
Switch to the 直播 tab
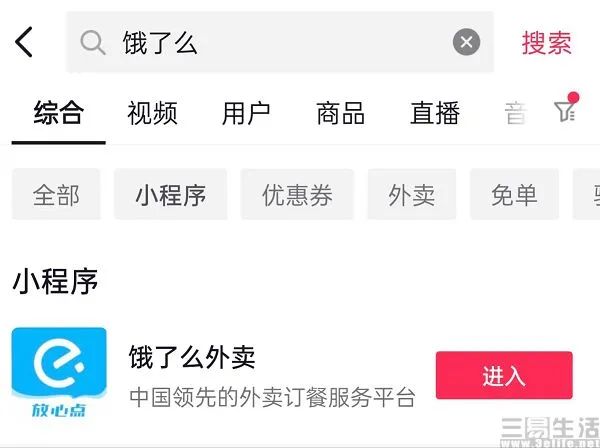pos(435,113)
